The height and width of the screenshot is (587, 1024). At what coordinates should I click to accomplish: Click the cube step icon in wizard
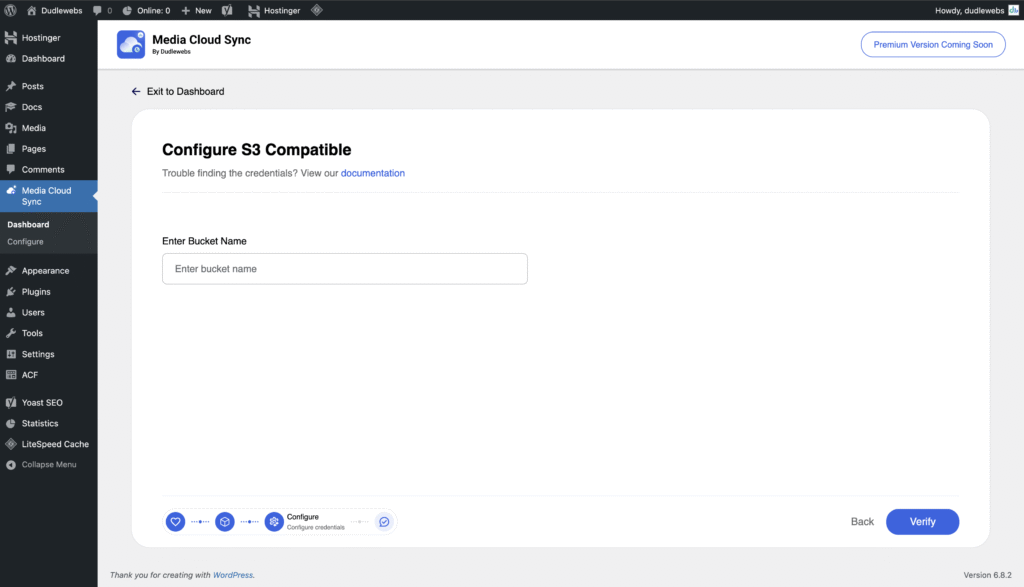point(225,521)
